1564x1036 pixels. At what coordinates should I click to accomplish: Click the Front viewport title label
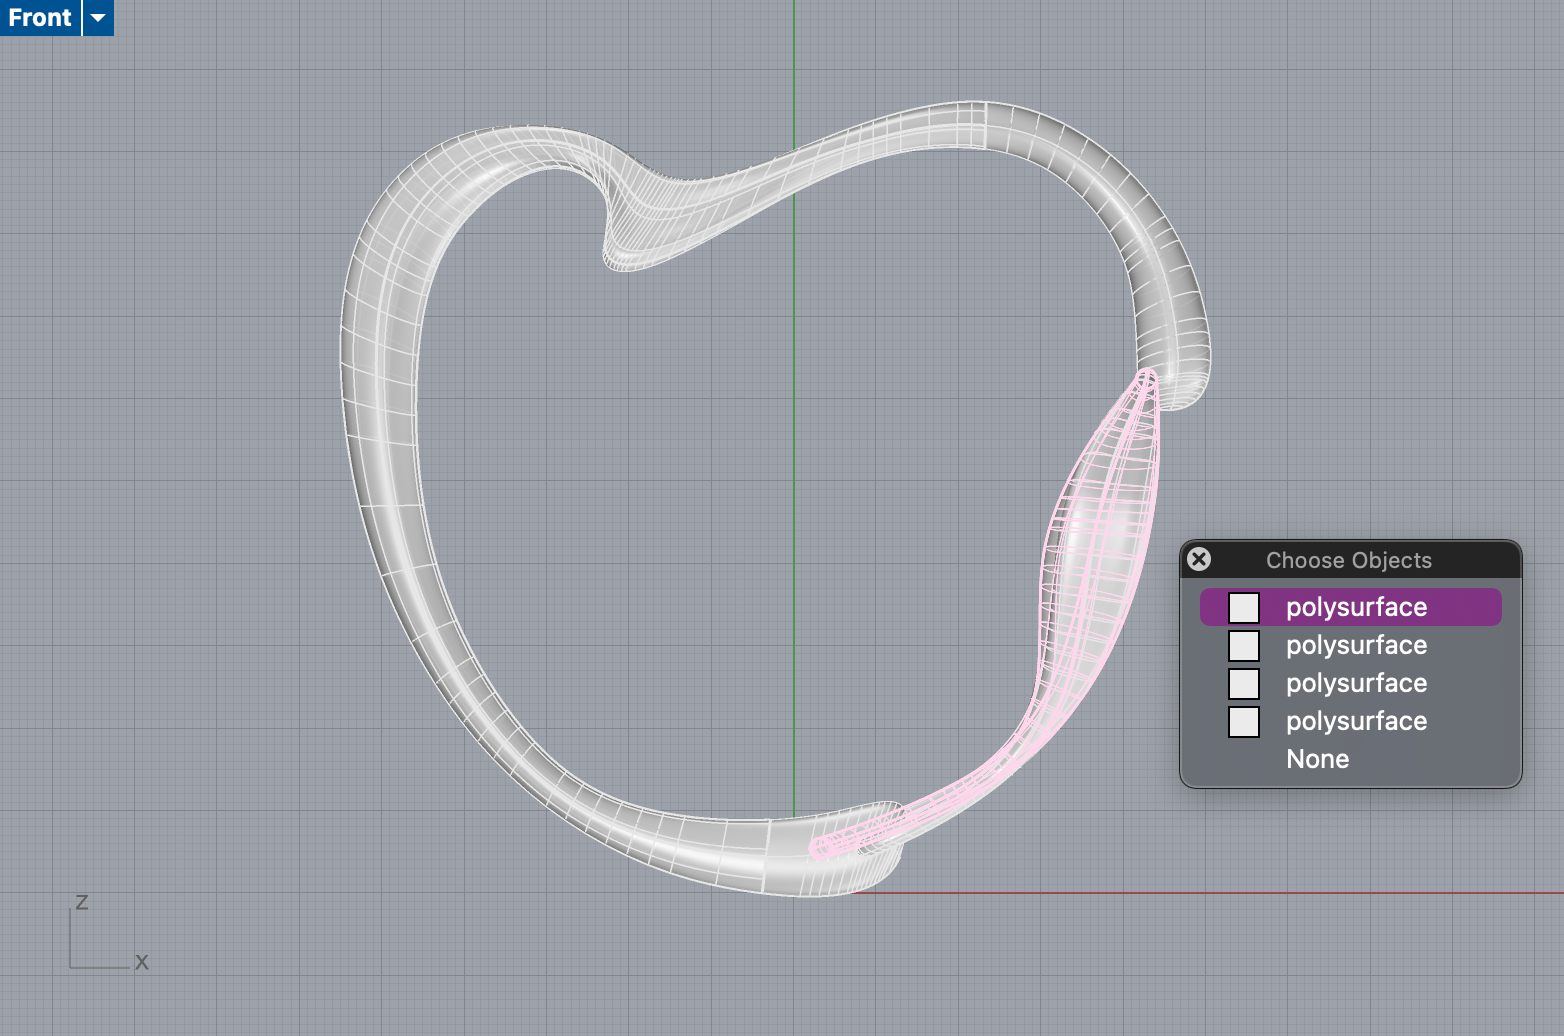click(x=40, y=17)
